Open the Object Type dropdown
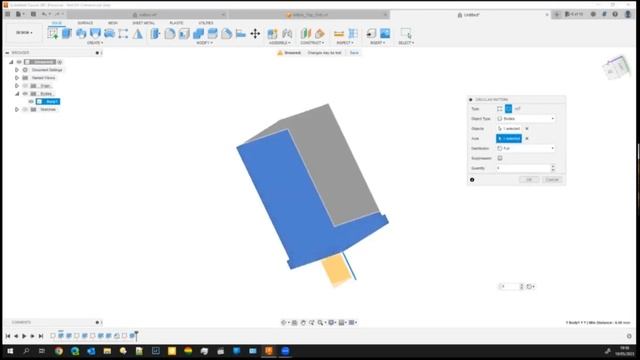Viewport: 640px width, 360px height. (x=526, y=119)
